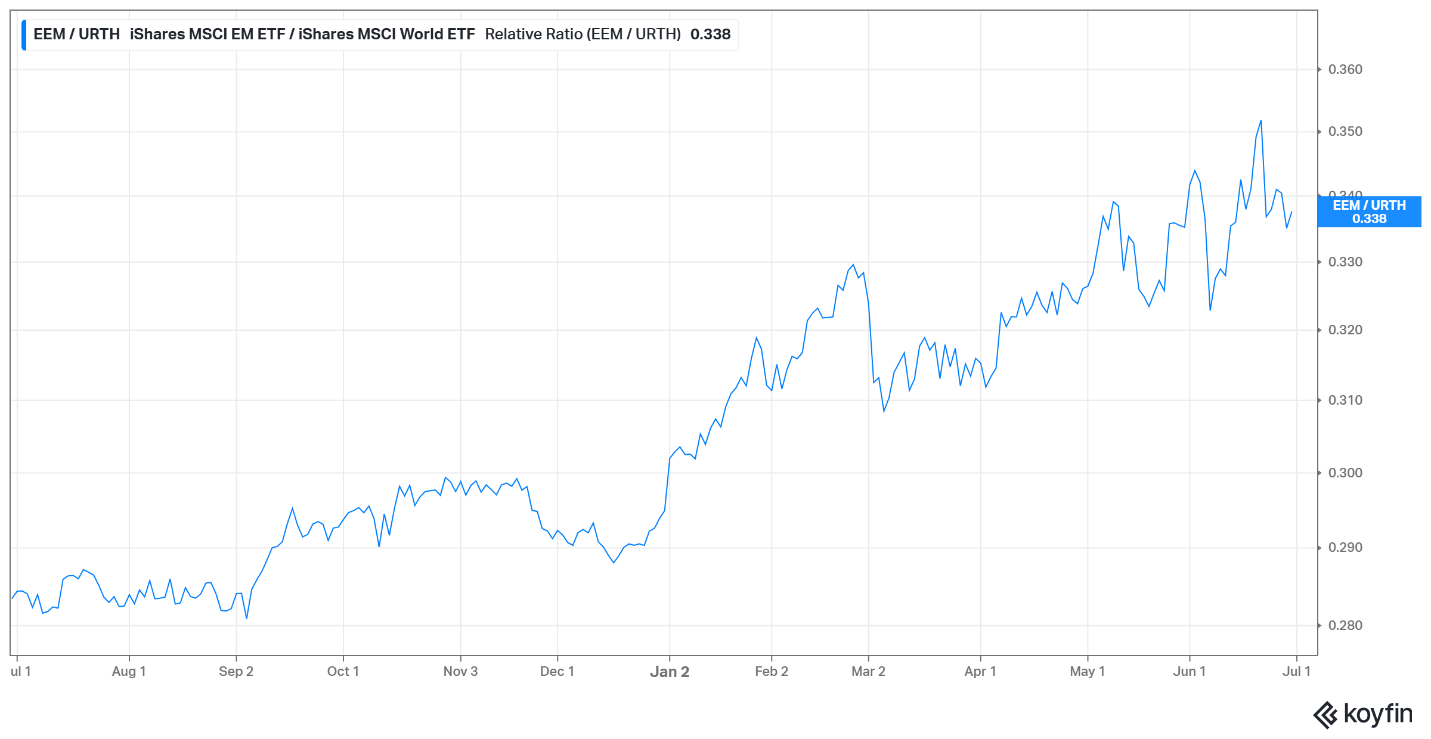Click the iShares MSCI EM ETF / iShares MSCI World ETF legend name
1431x739 pixels.
click(x=302, y=34)
